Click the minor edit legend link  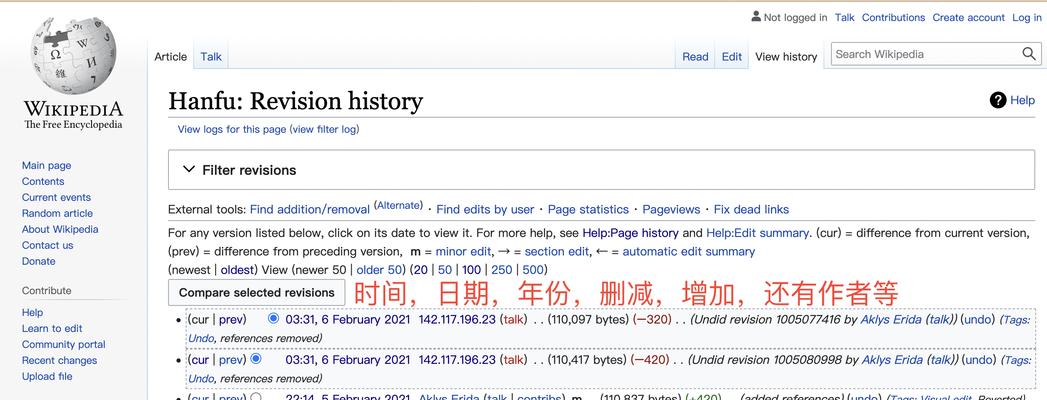tap(463, 252)
